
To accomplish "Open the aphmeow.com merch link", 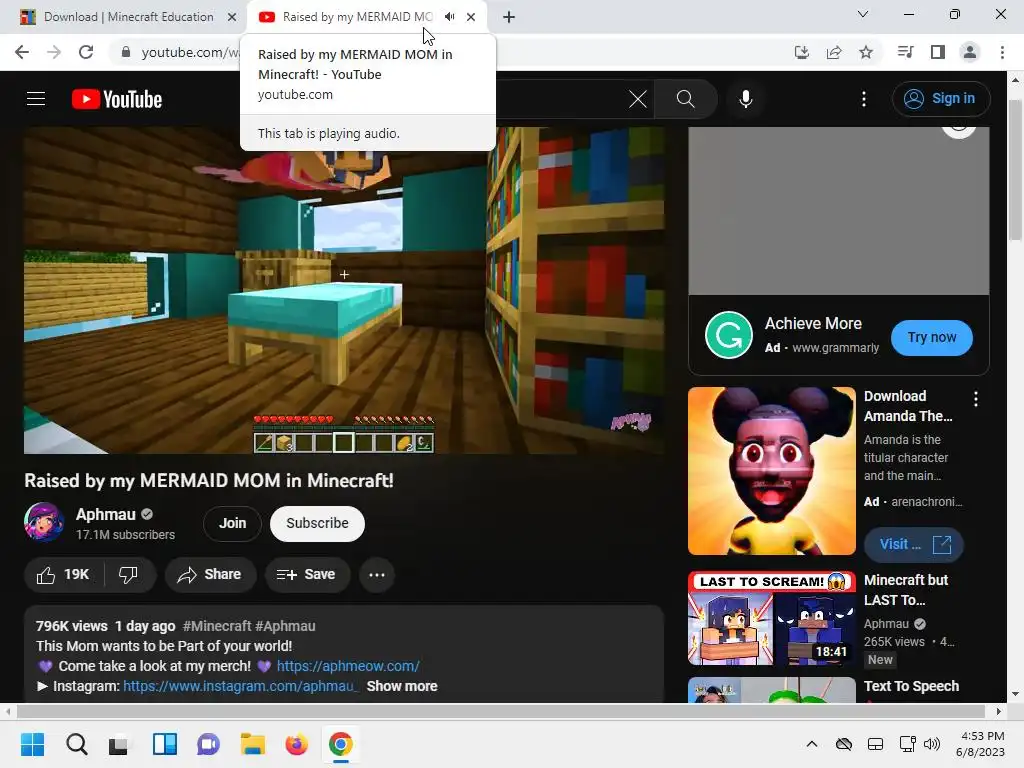I will (x=348, y=666).
